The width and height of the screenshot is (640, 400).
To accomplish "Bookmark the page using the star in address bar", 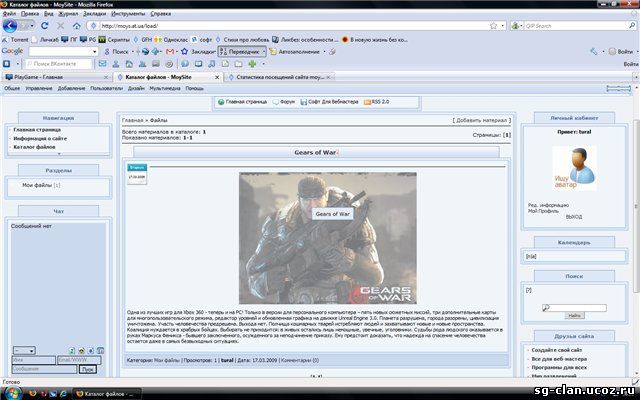I will pos(493,26).
